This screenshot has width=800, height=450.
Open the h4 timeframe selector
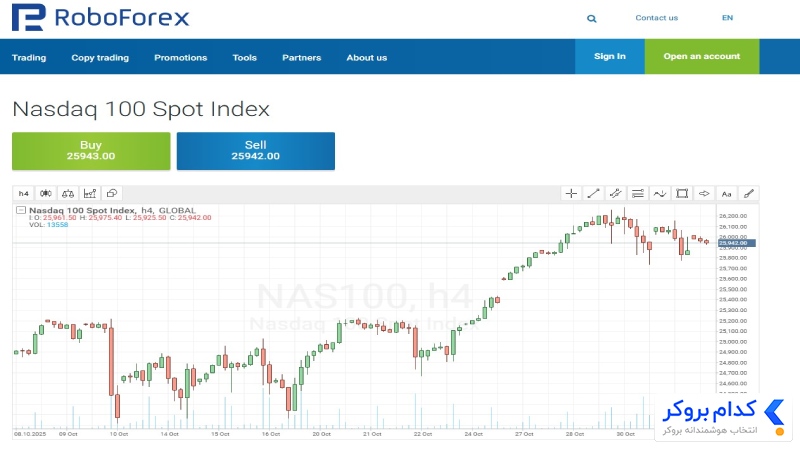point(23,193)
